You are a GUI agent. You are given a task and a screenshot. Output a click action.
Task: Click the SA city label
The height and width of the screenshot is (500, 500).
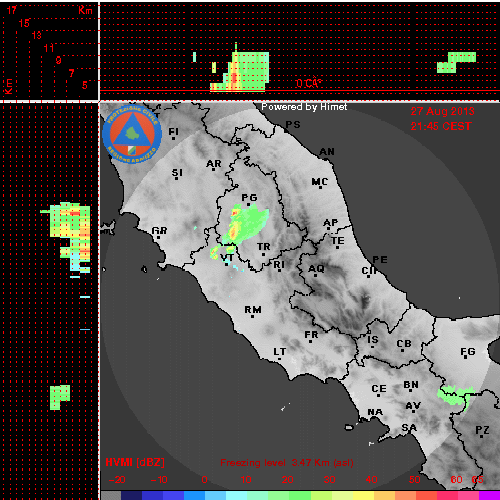[x=409, y=428]
